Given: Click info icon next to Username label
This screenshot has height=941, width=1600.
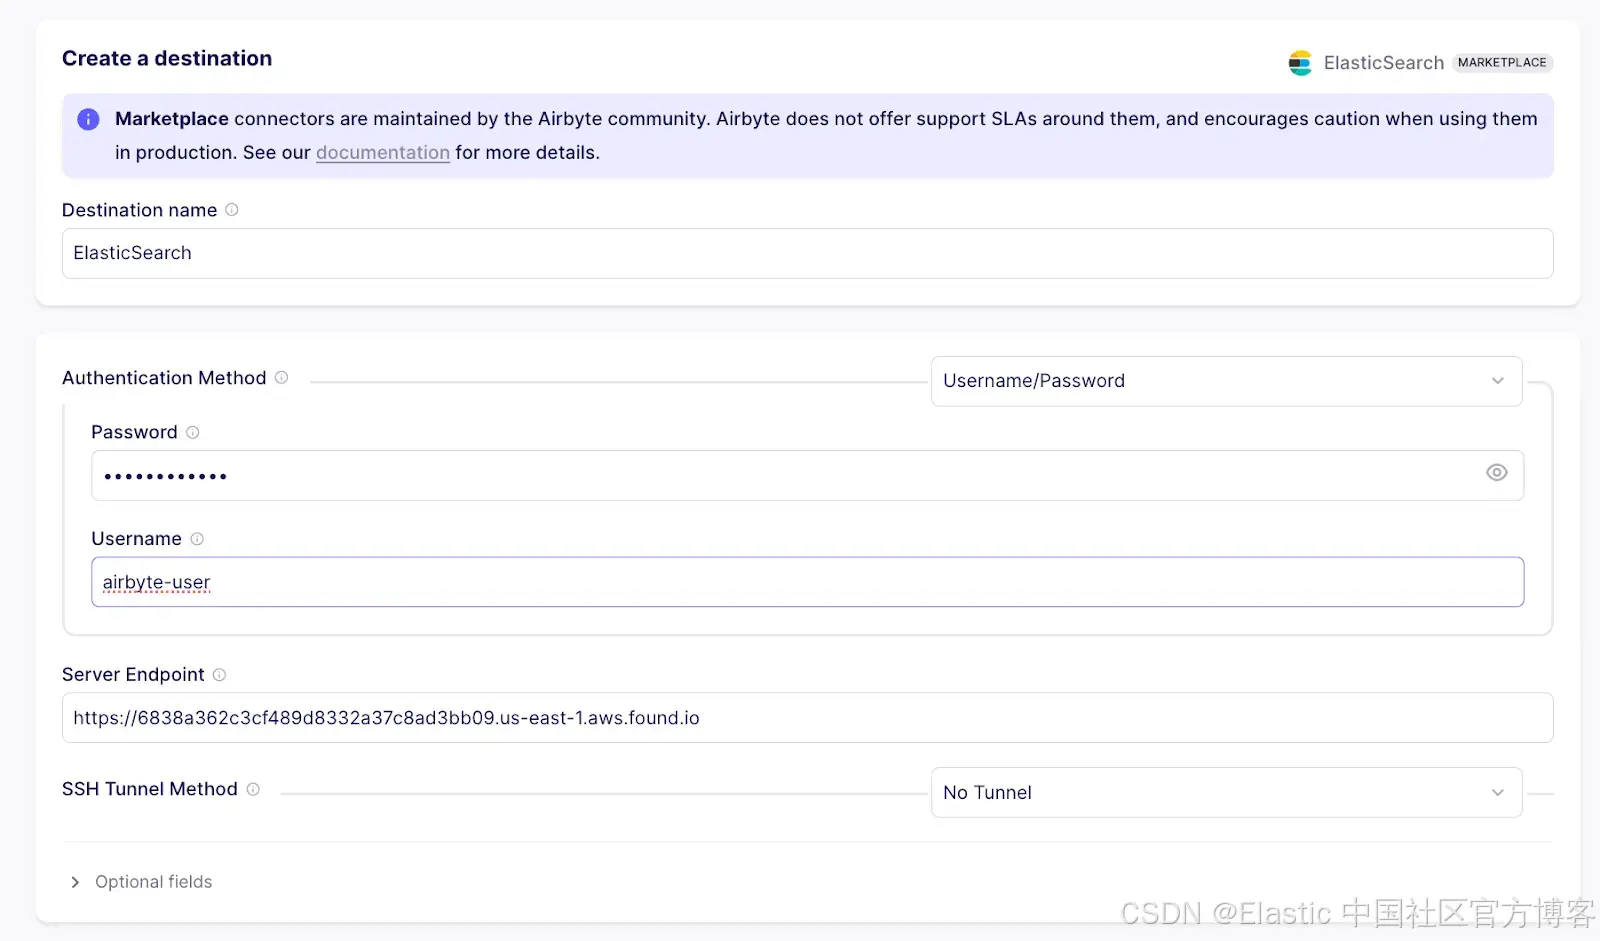Looking at the screenshot, I should 197,539.
